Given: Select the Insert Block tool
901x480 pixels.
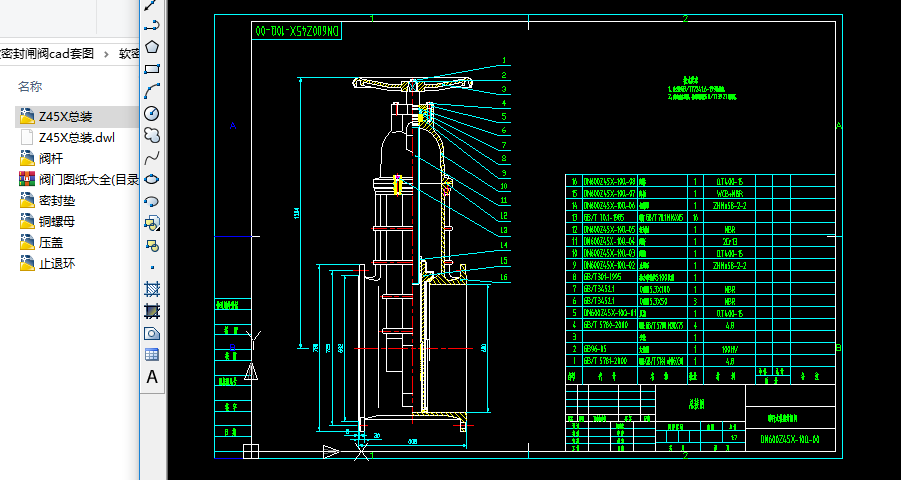Looking at the screenshot, I should tap(152, 223).
